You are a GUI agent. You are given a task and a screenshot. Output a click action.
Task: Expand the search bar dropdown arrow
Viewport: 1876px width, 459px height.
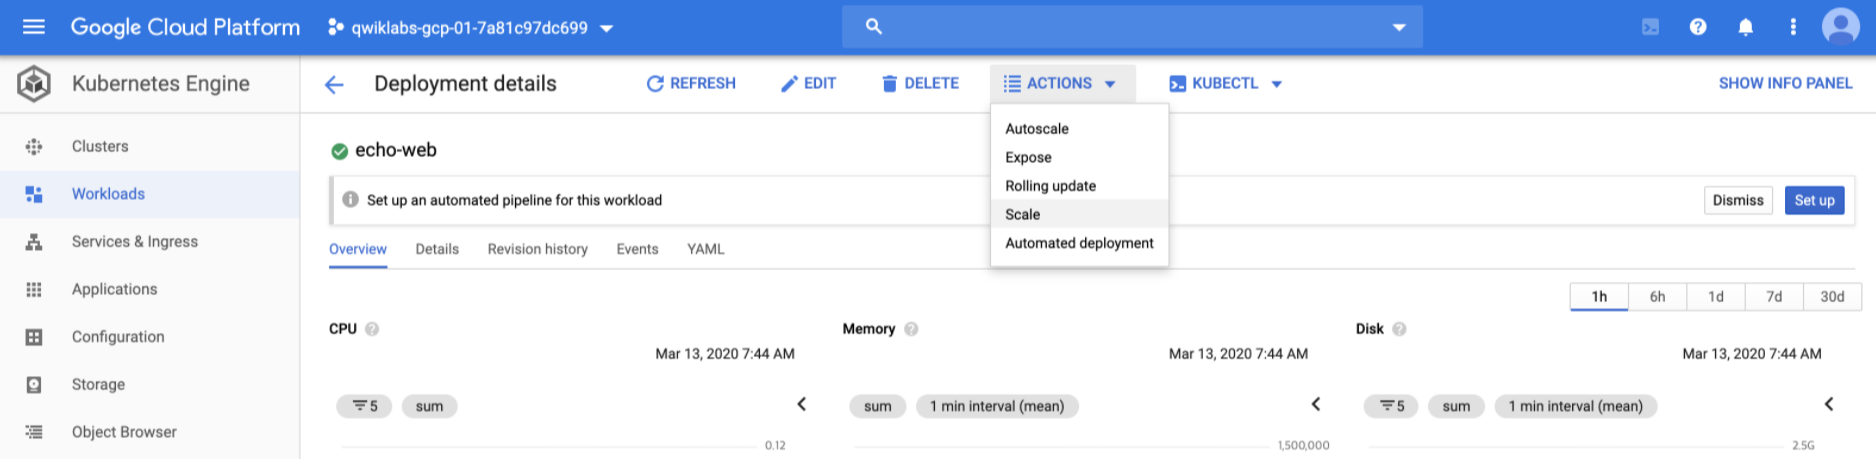click(x=1399, y=28)
